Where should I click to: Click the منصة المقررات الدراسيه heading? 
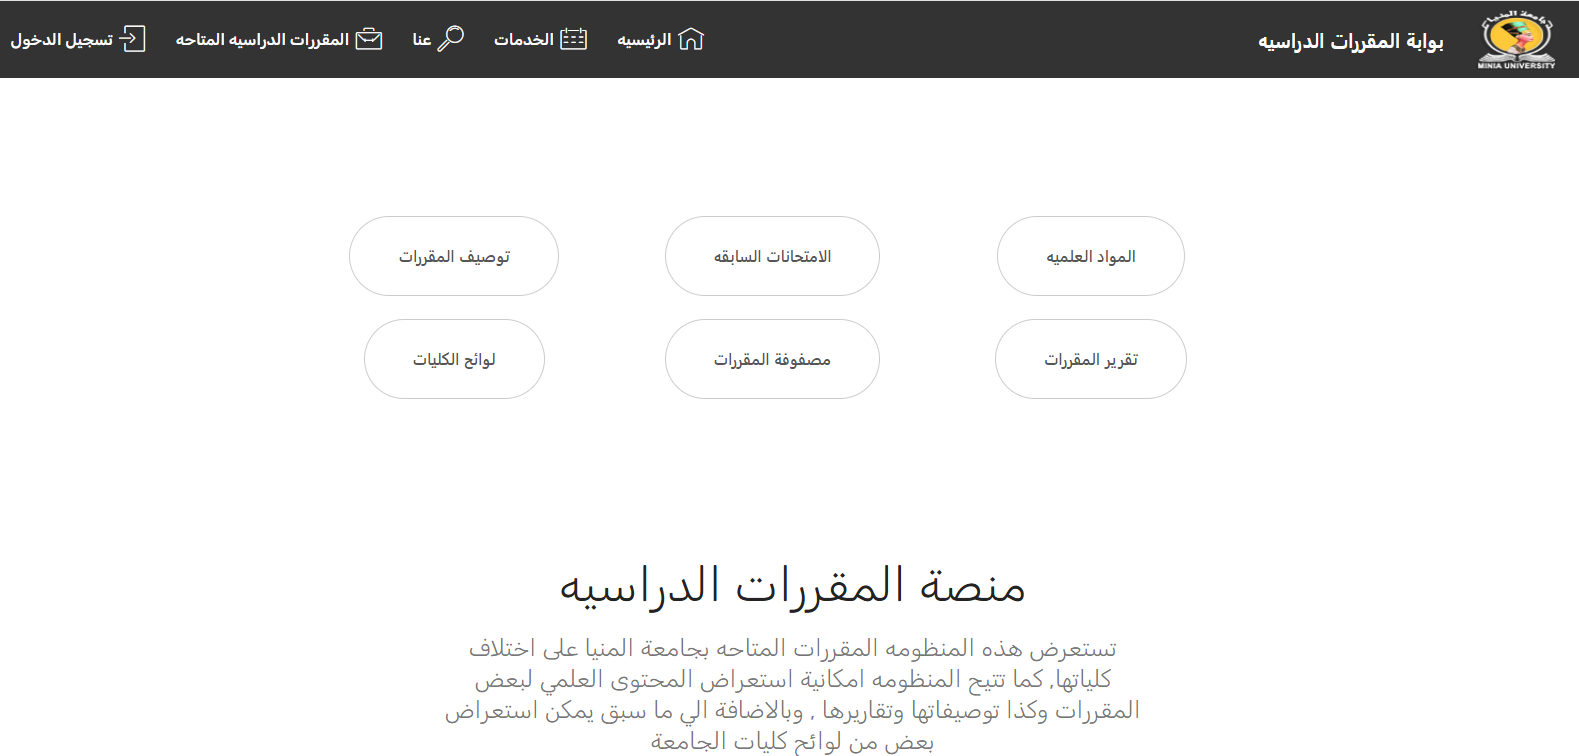(x=792, y=586)
